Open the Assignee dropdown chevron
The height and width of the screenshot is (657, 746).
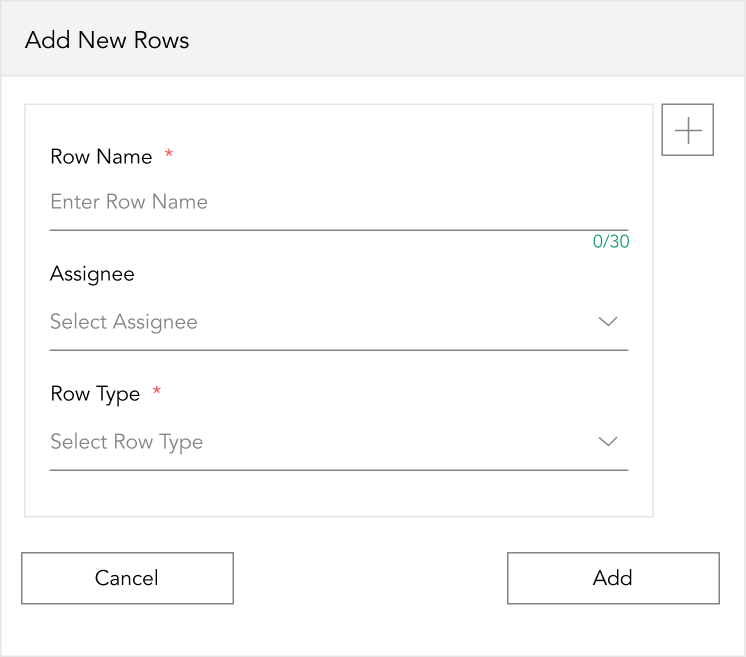(608, 322)
